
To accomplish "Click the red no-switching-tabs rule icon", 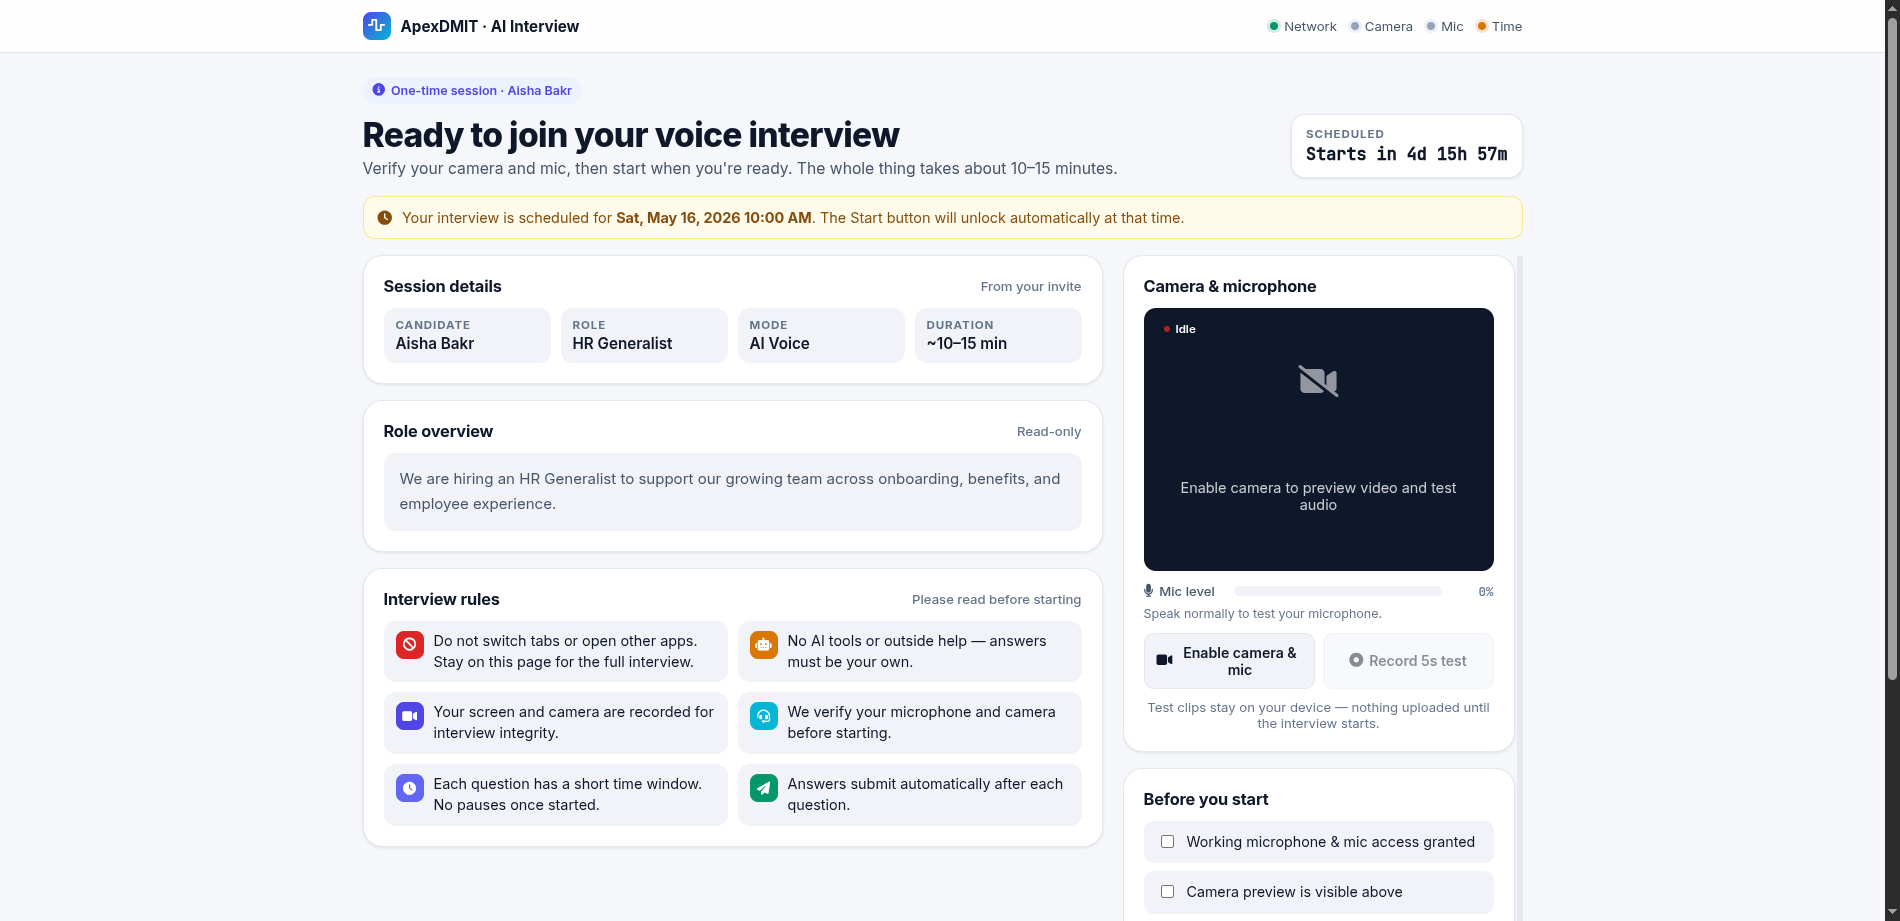I will [x=410, y=645].
